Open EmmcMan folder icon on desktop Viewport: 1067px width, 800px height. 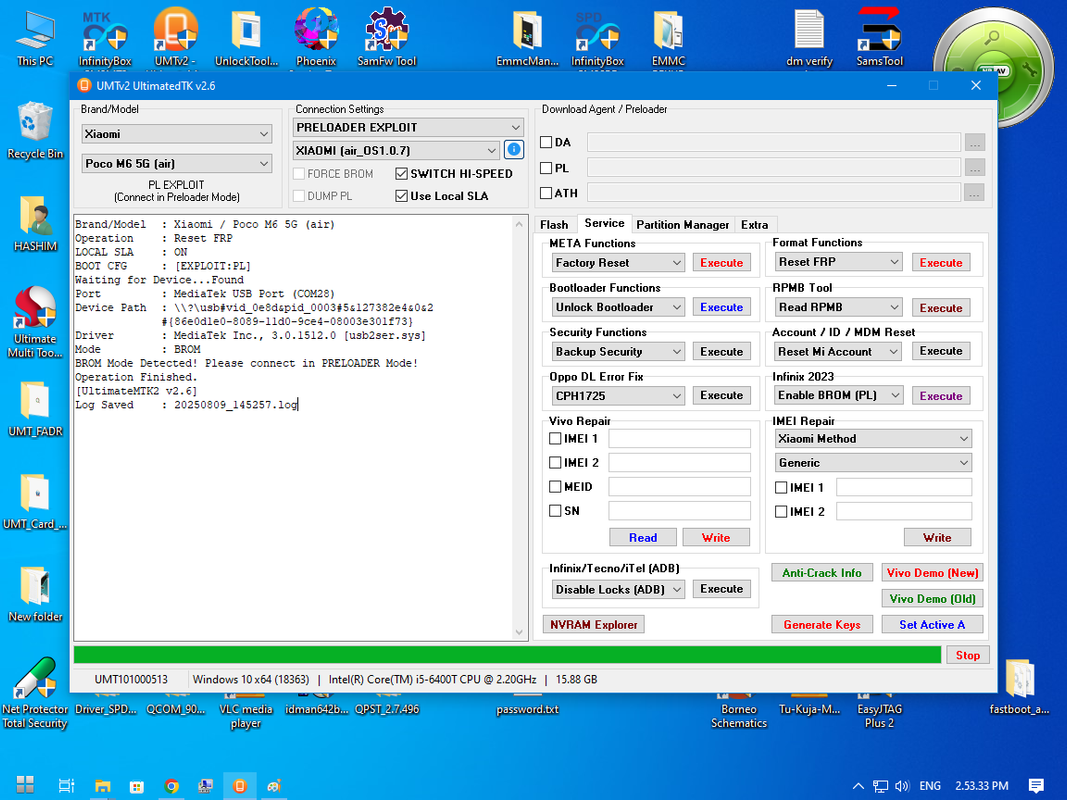point(527,37)
